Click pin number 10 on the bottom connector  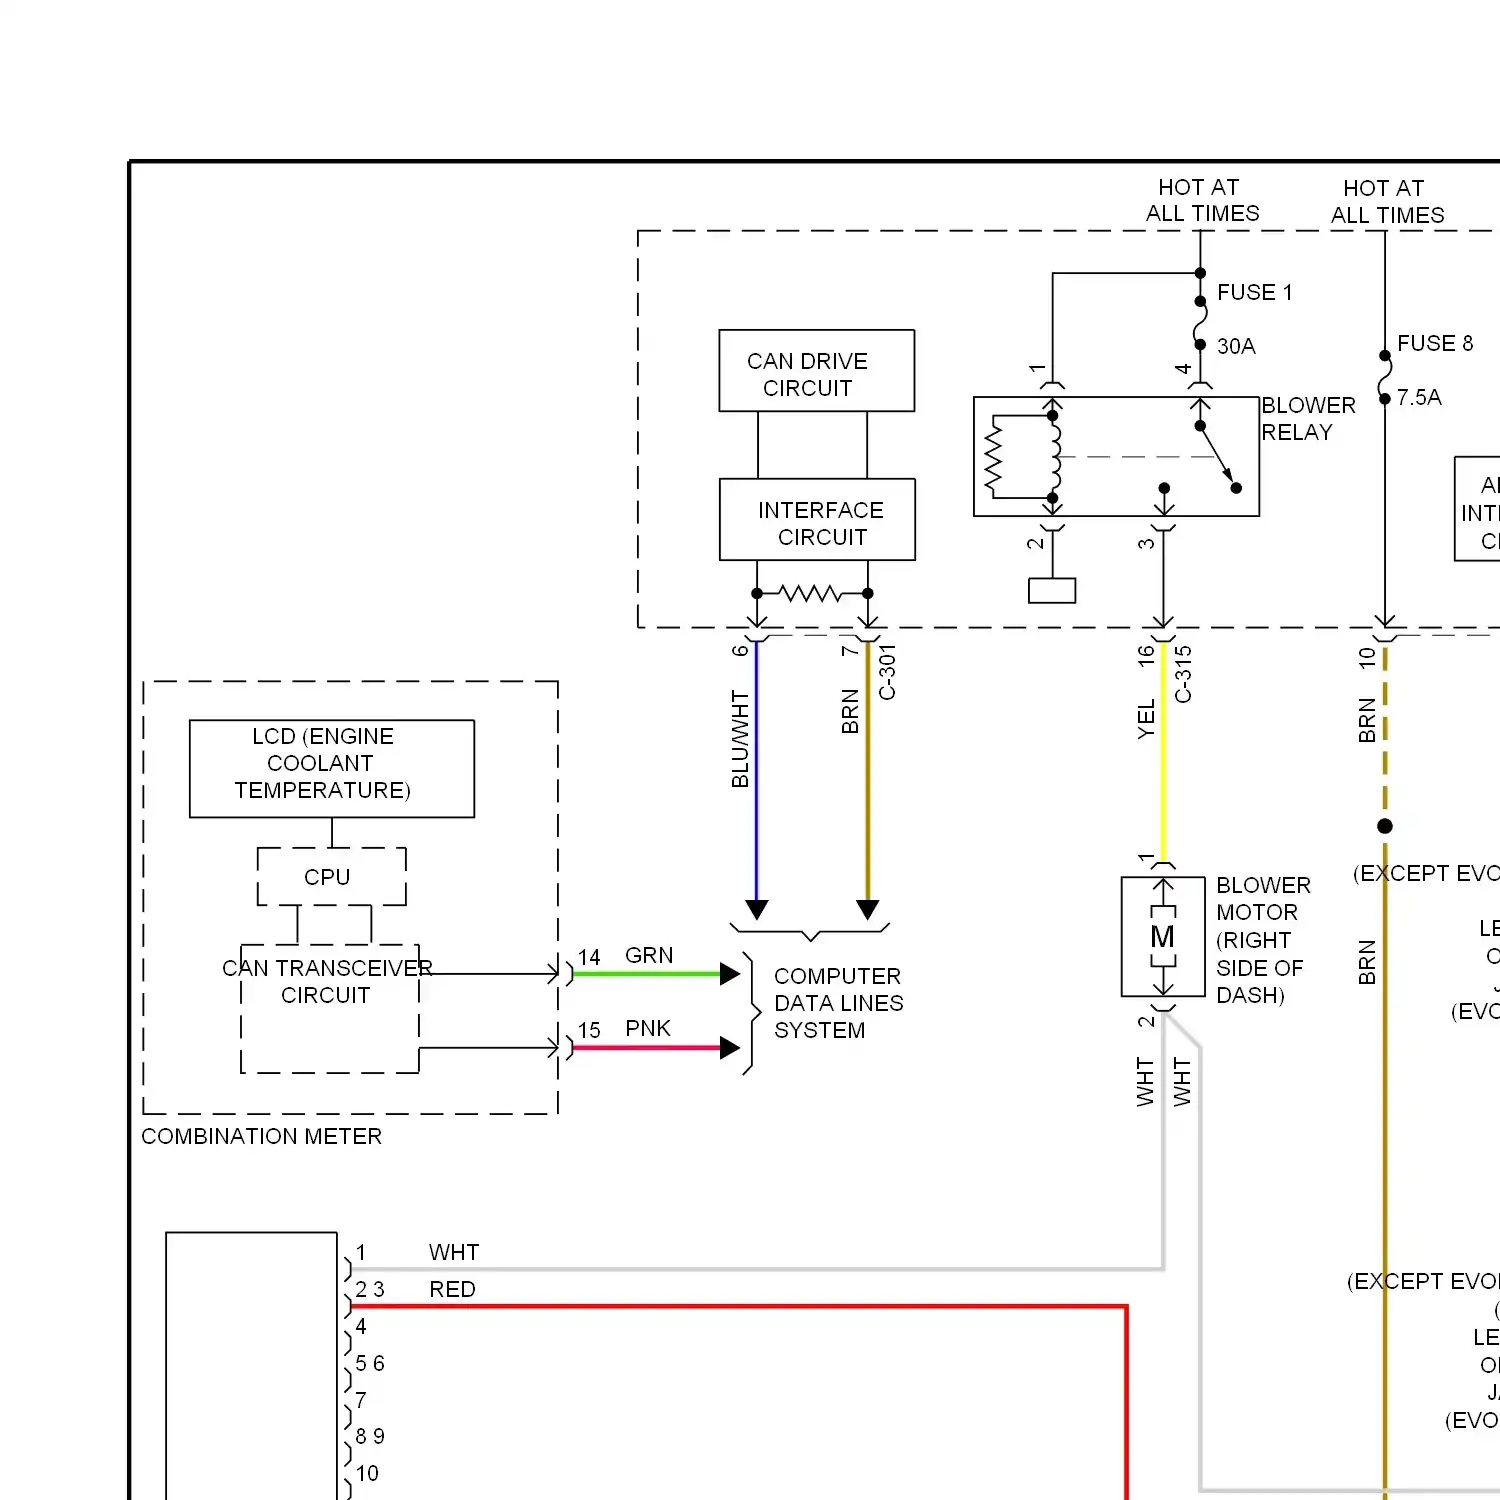click(x=367, y=1474)
